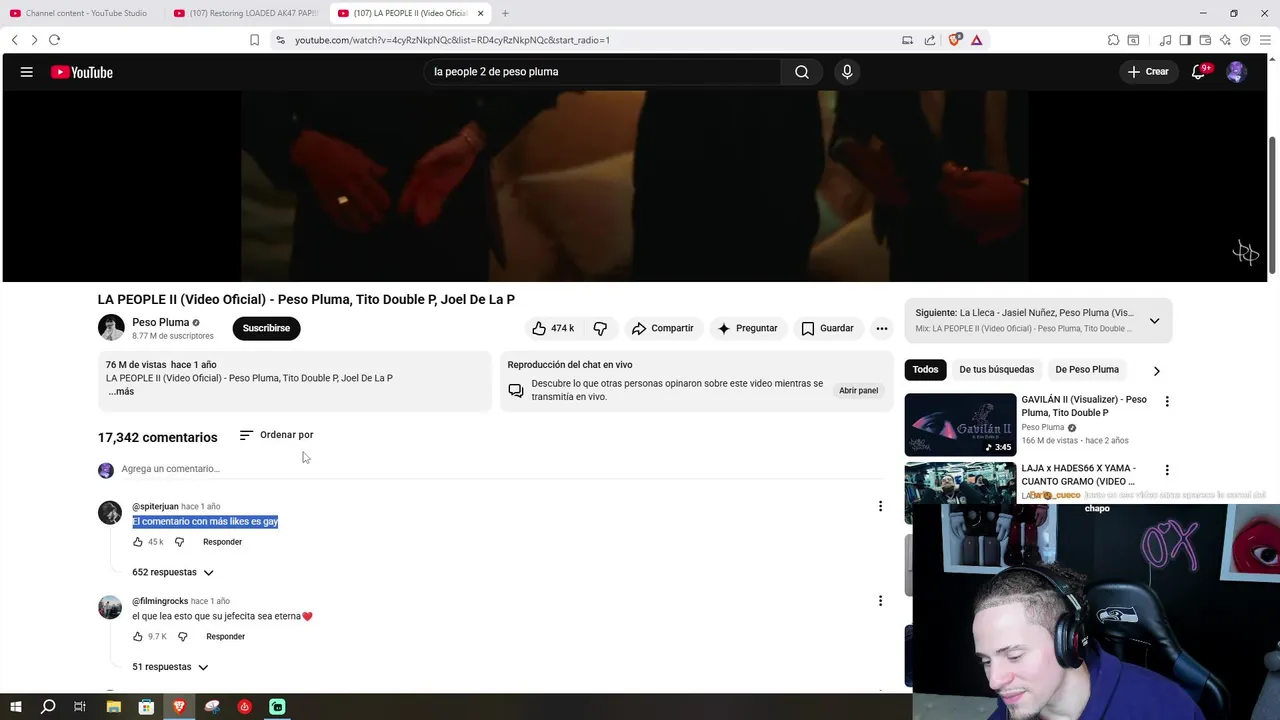Open Task View on the taskbar
This screenshot has width=1280, height=720.
(x=80, y=707)
